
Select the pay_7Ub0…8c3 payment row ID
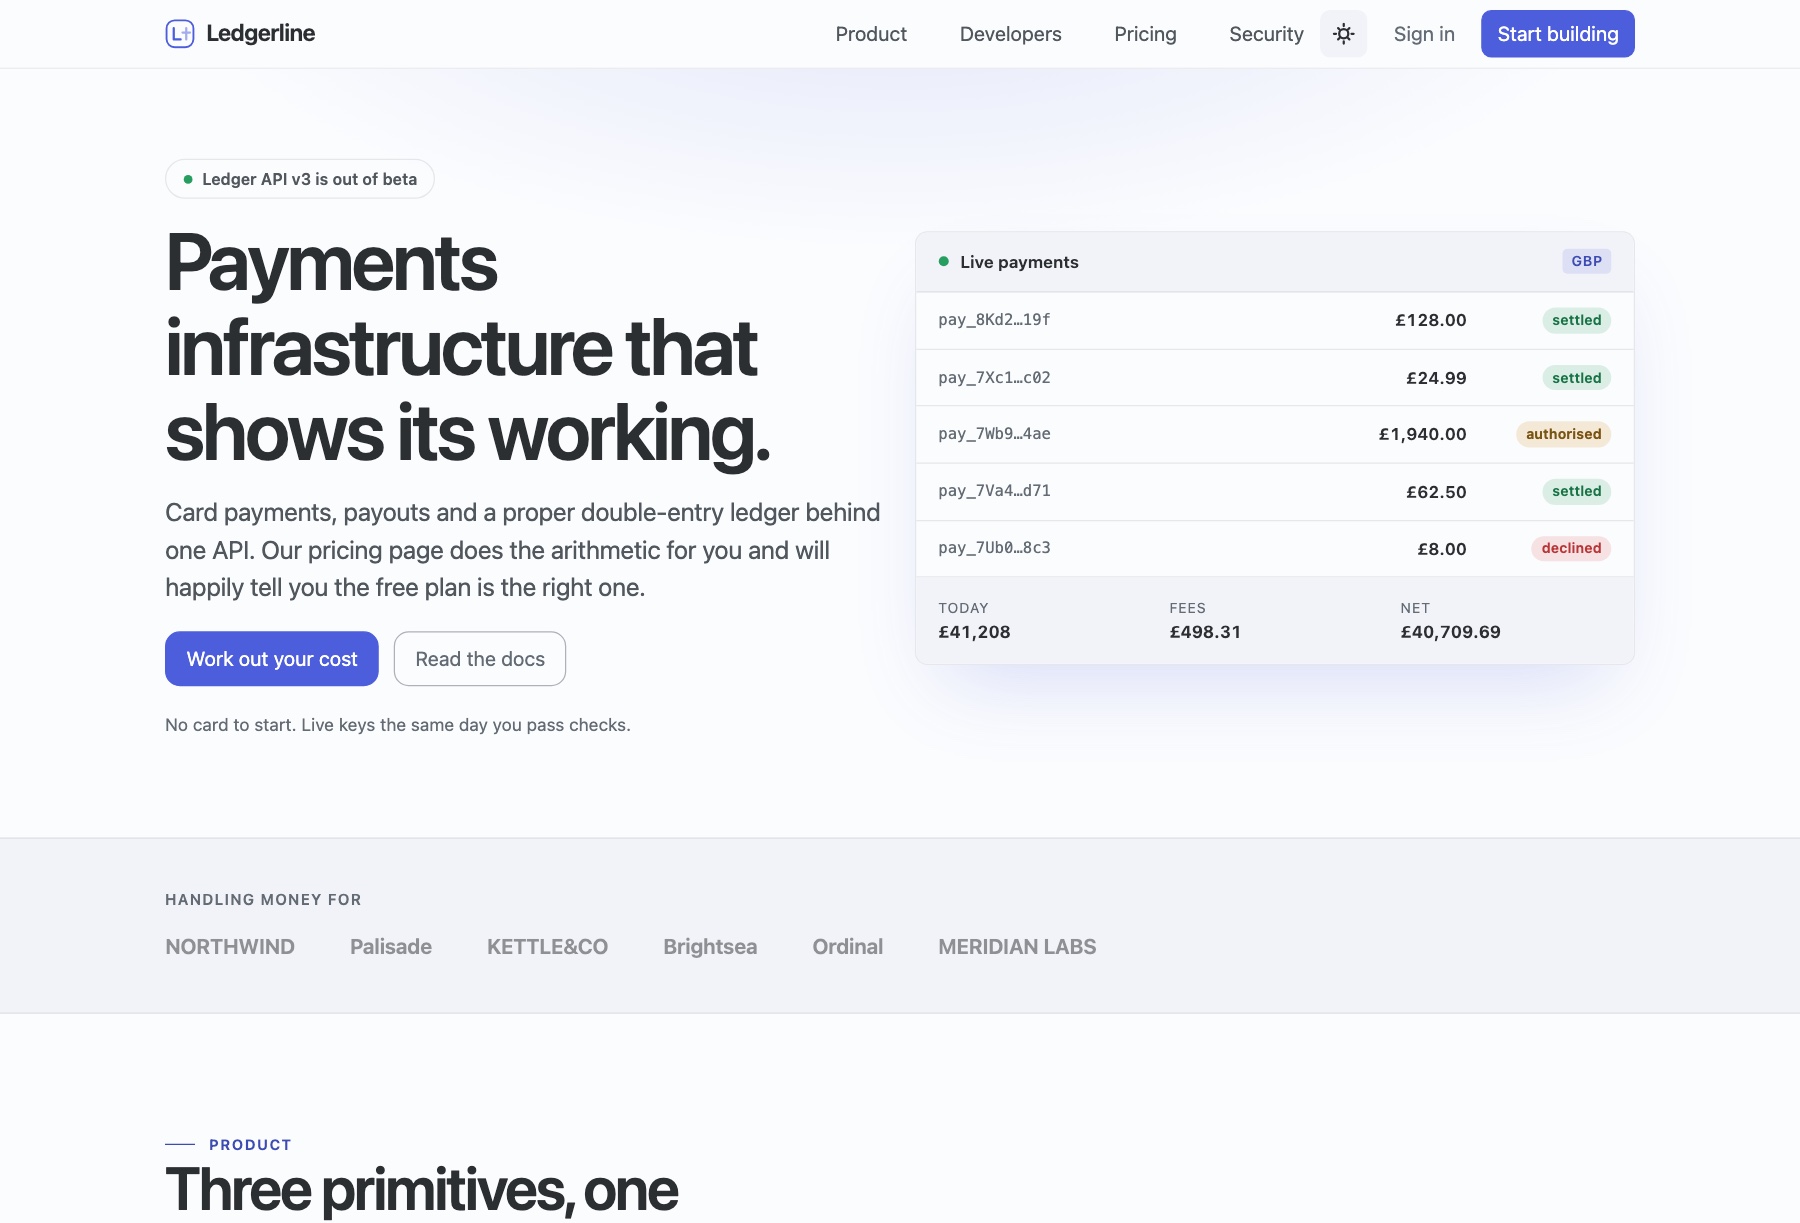(x=994, y=548)
